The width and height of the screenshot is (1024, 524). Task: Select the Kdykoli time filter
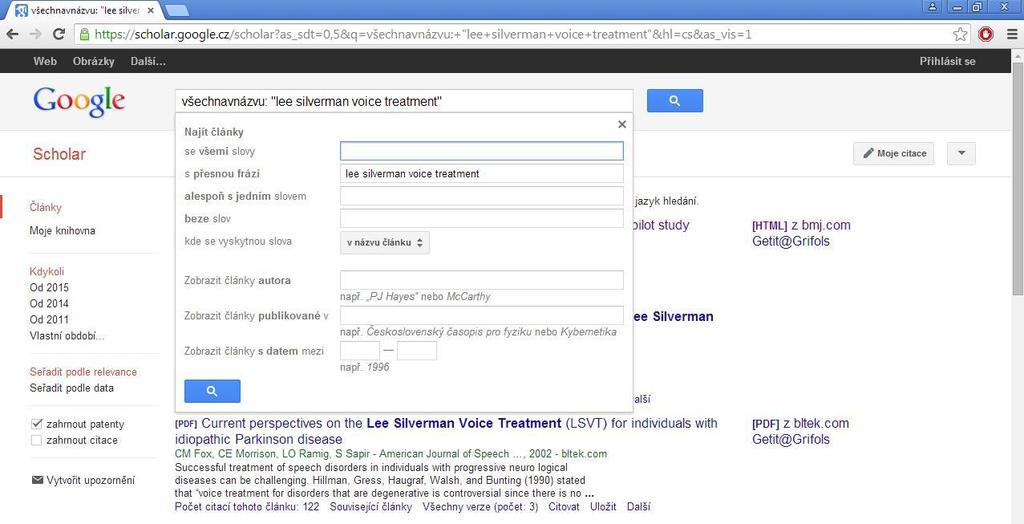(x=47, y=272)
